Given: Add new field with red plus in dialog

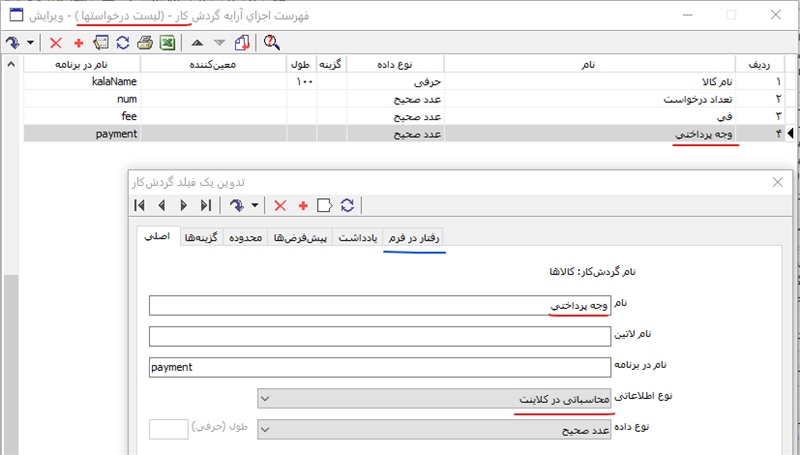Looking at the screenshot, I should (303, 205).
